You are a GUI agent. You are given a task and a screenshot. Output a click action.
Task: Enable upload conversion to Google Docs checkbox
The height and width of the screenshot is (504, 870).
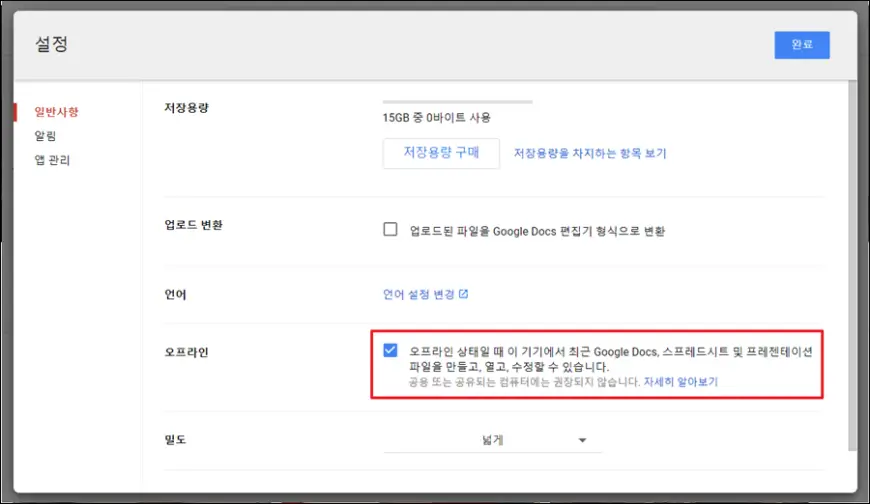tap(390, 229)
